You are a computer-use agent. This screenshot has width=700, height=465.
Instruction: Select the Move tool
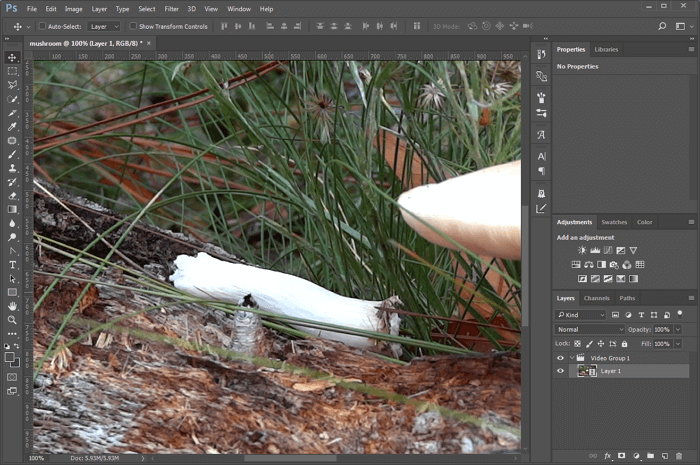[x=12, y=57]
